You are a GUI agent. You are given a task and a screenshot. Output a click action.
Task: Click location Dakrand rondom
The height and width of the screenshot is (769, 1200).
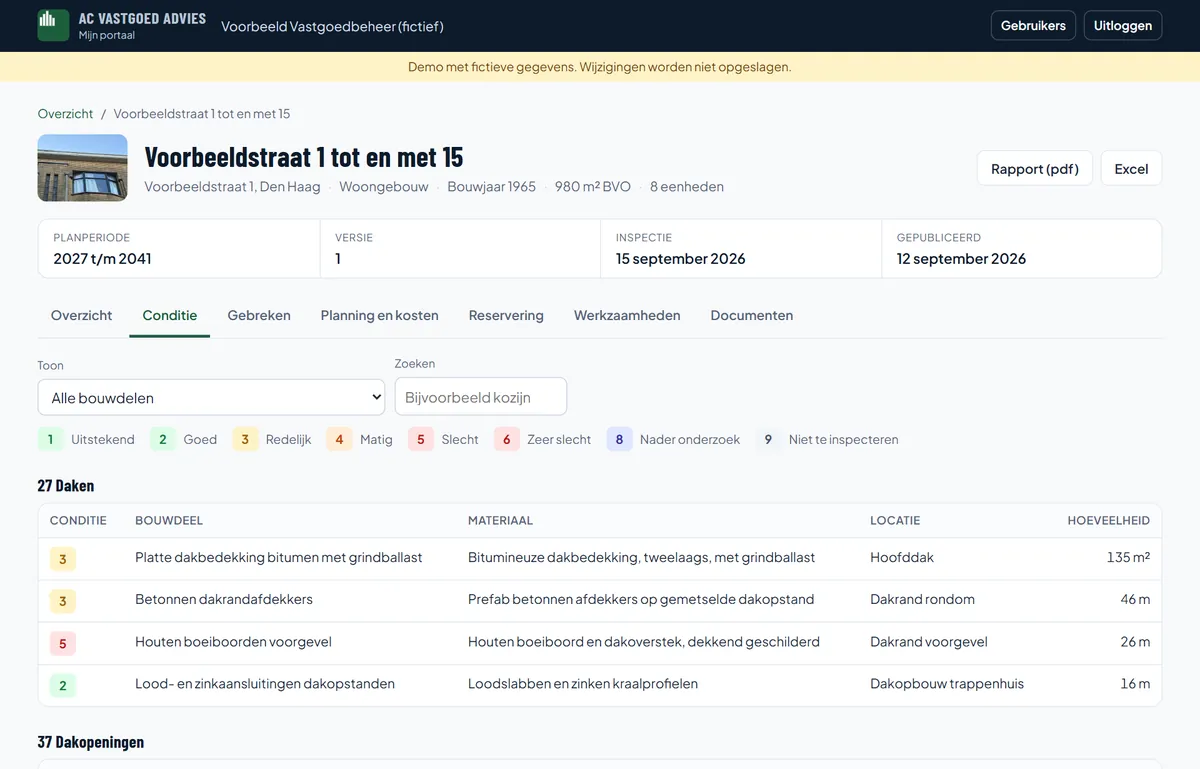point(922,600)
